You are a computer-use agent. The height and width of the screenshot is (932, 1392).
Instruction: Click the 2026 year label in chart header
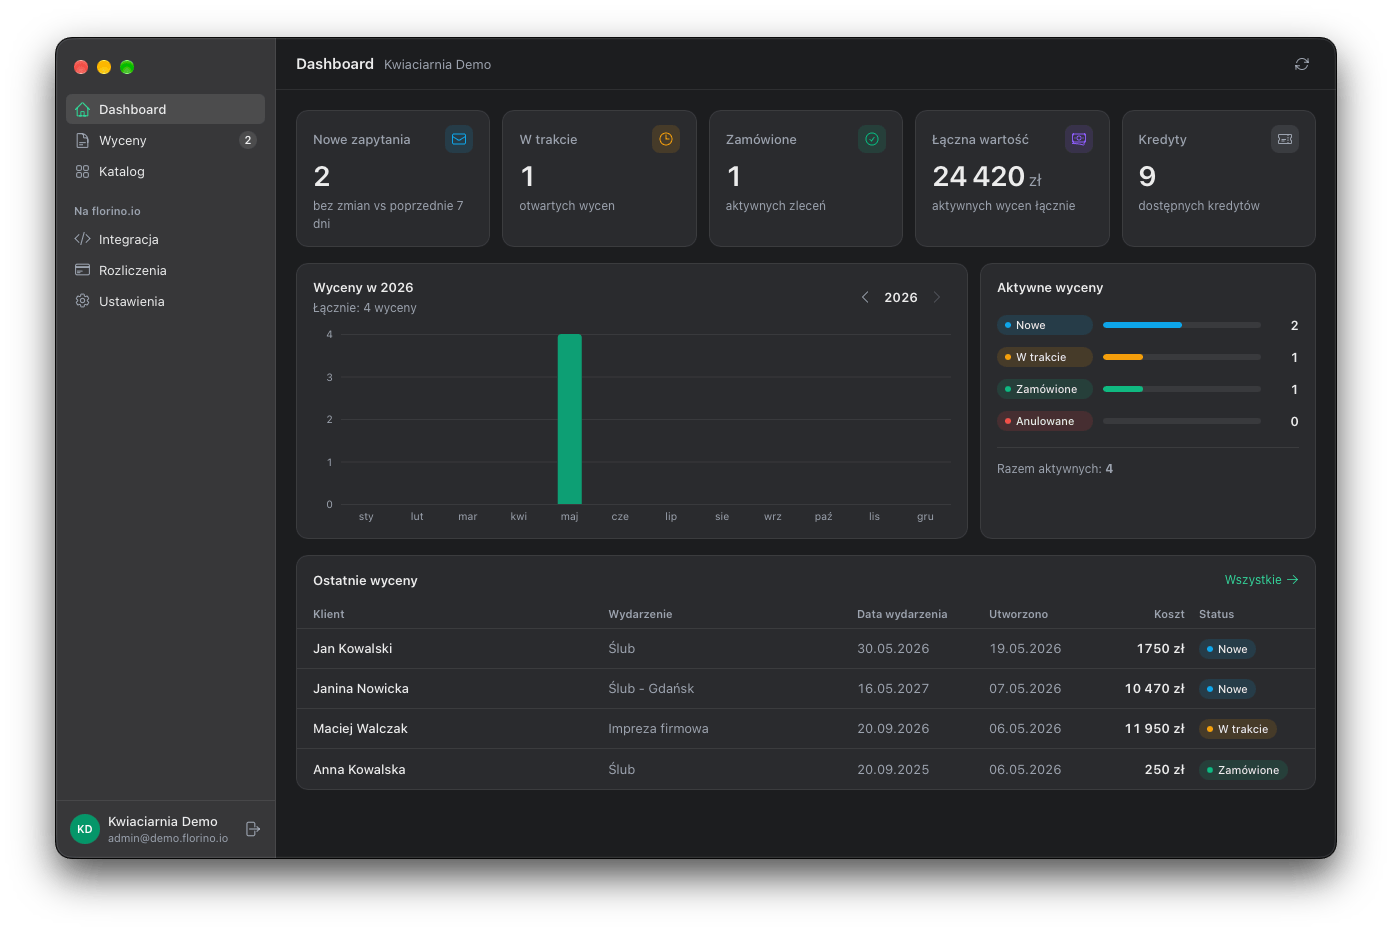901,297
